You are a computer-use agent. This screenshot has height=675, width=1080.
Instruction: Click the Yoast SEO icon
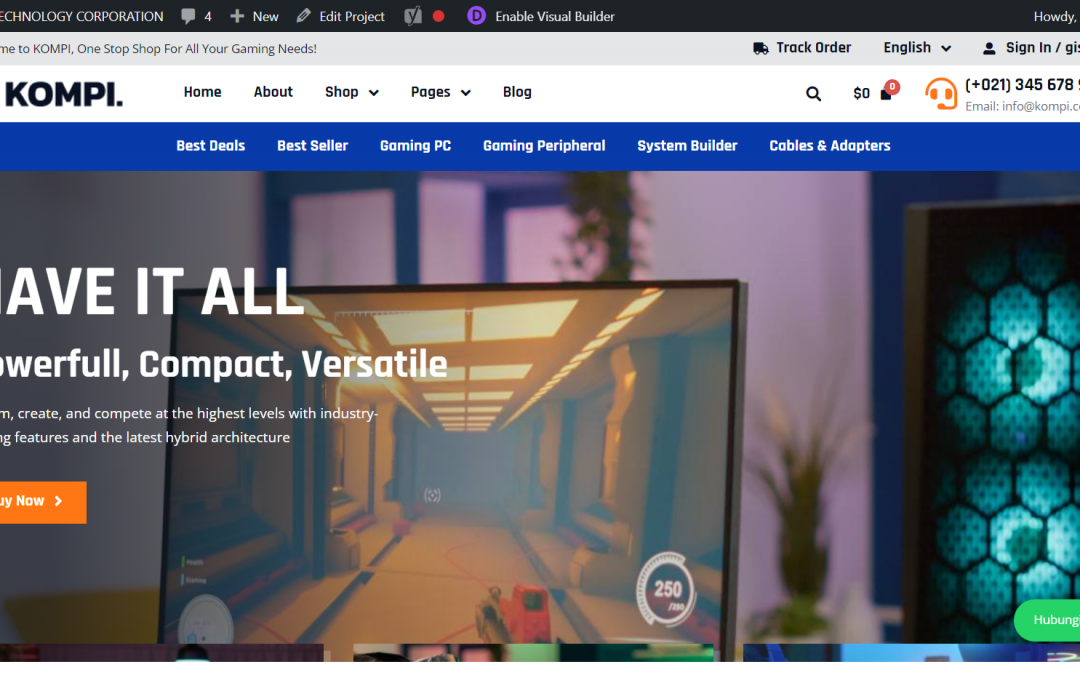(413, 16)
